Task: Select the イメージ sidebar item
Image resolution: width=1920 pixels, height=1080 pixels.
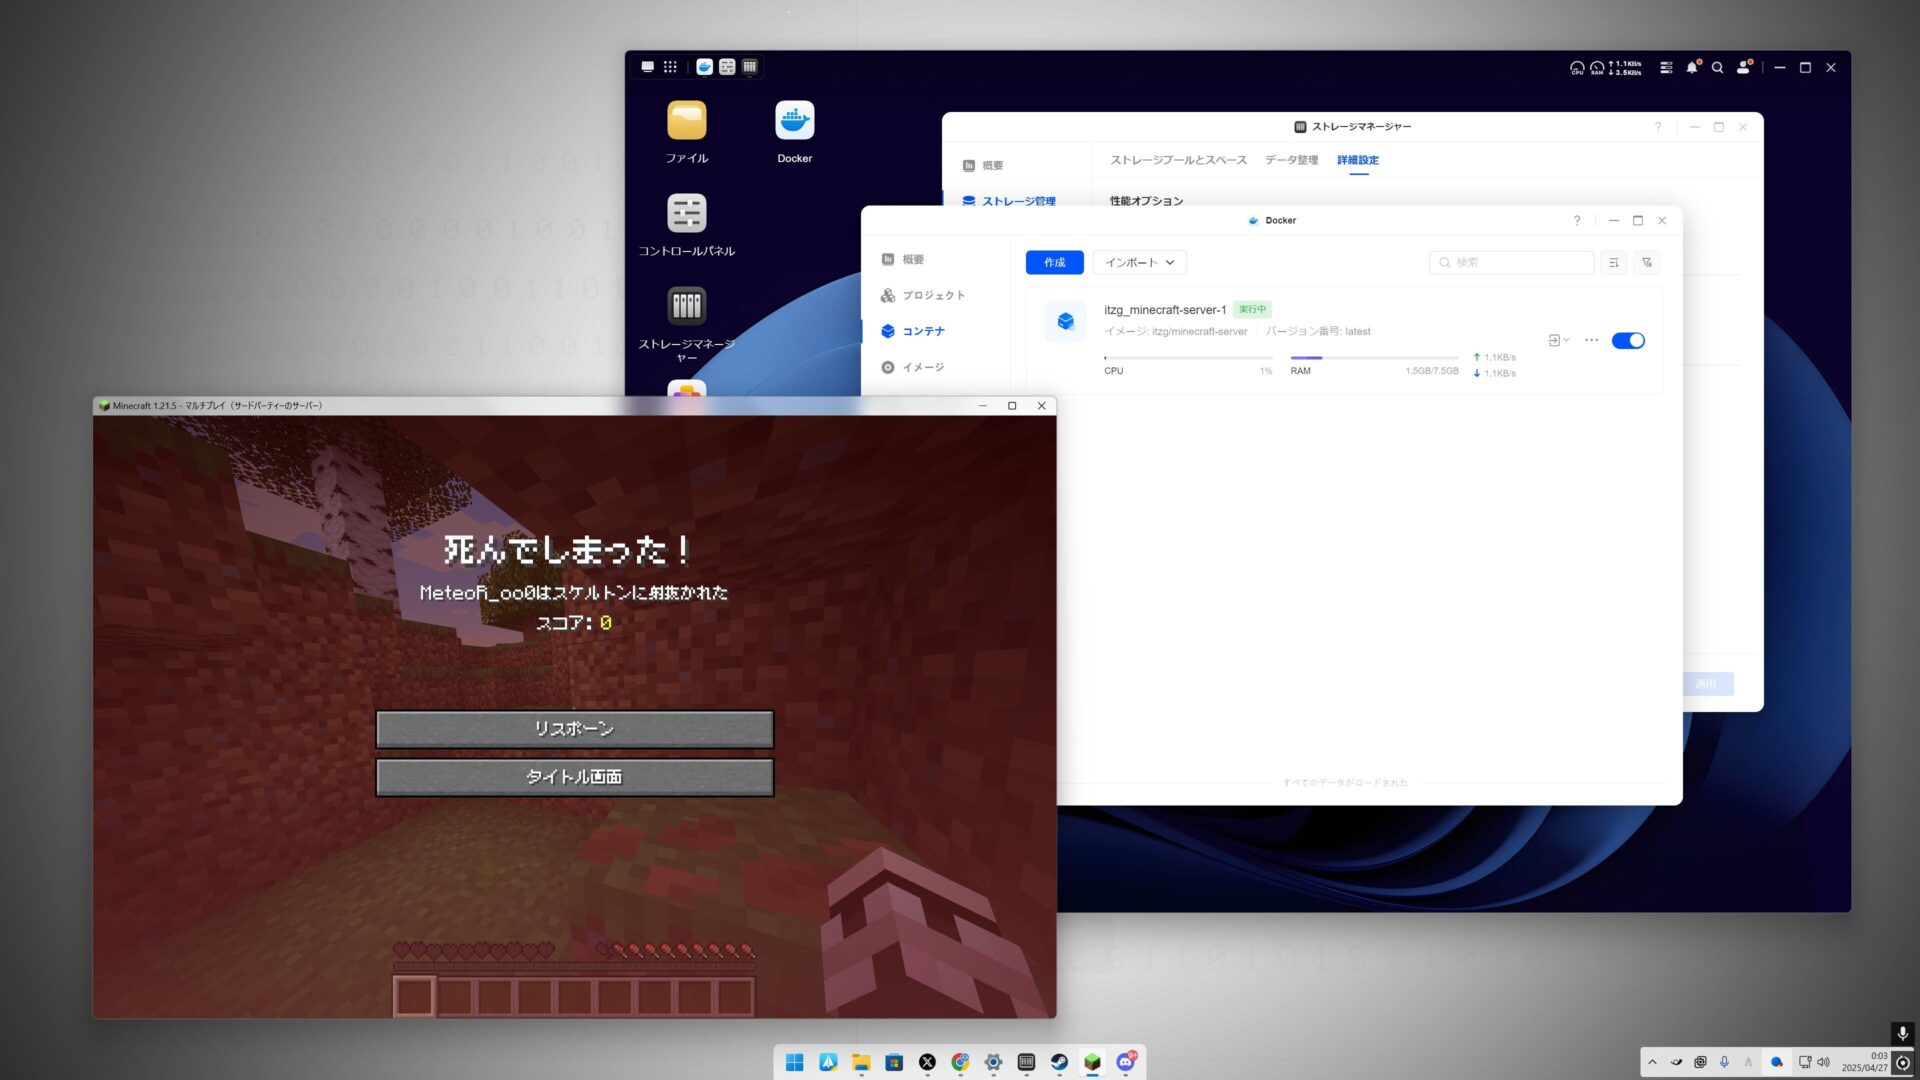Action: tap(922, 367)
